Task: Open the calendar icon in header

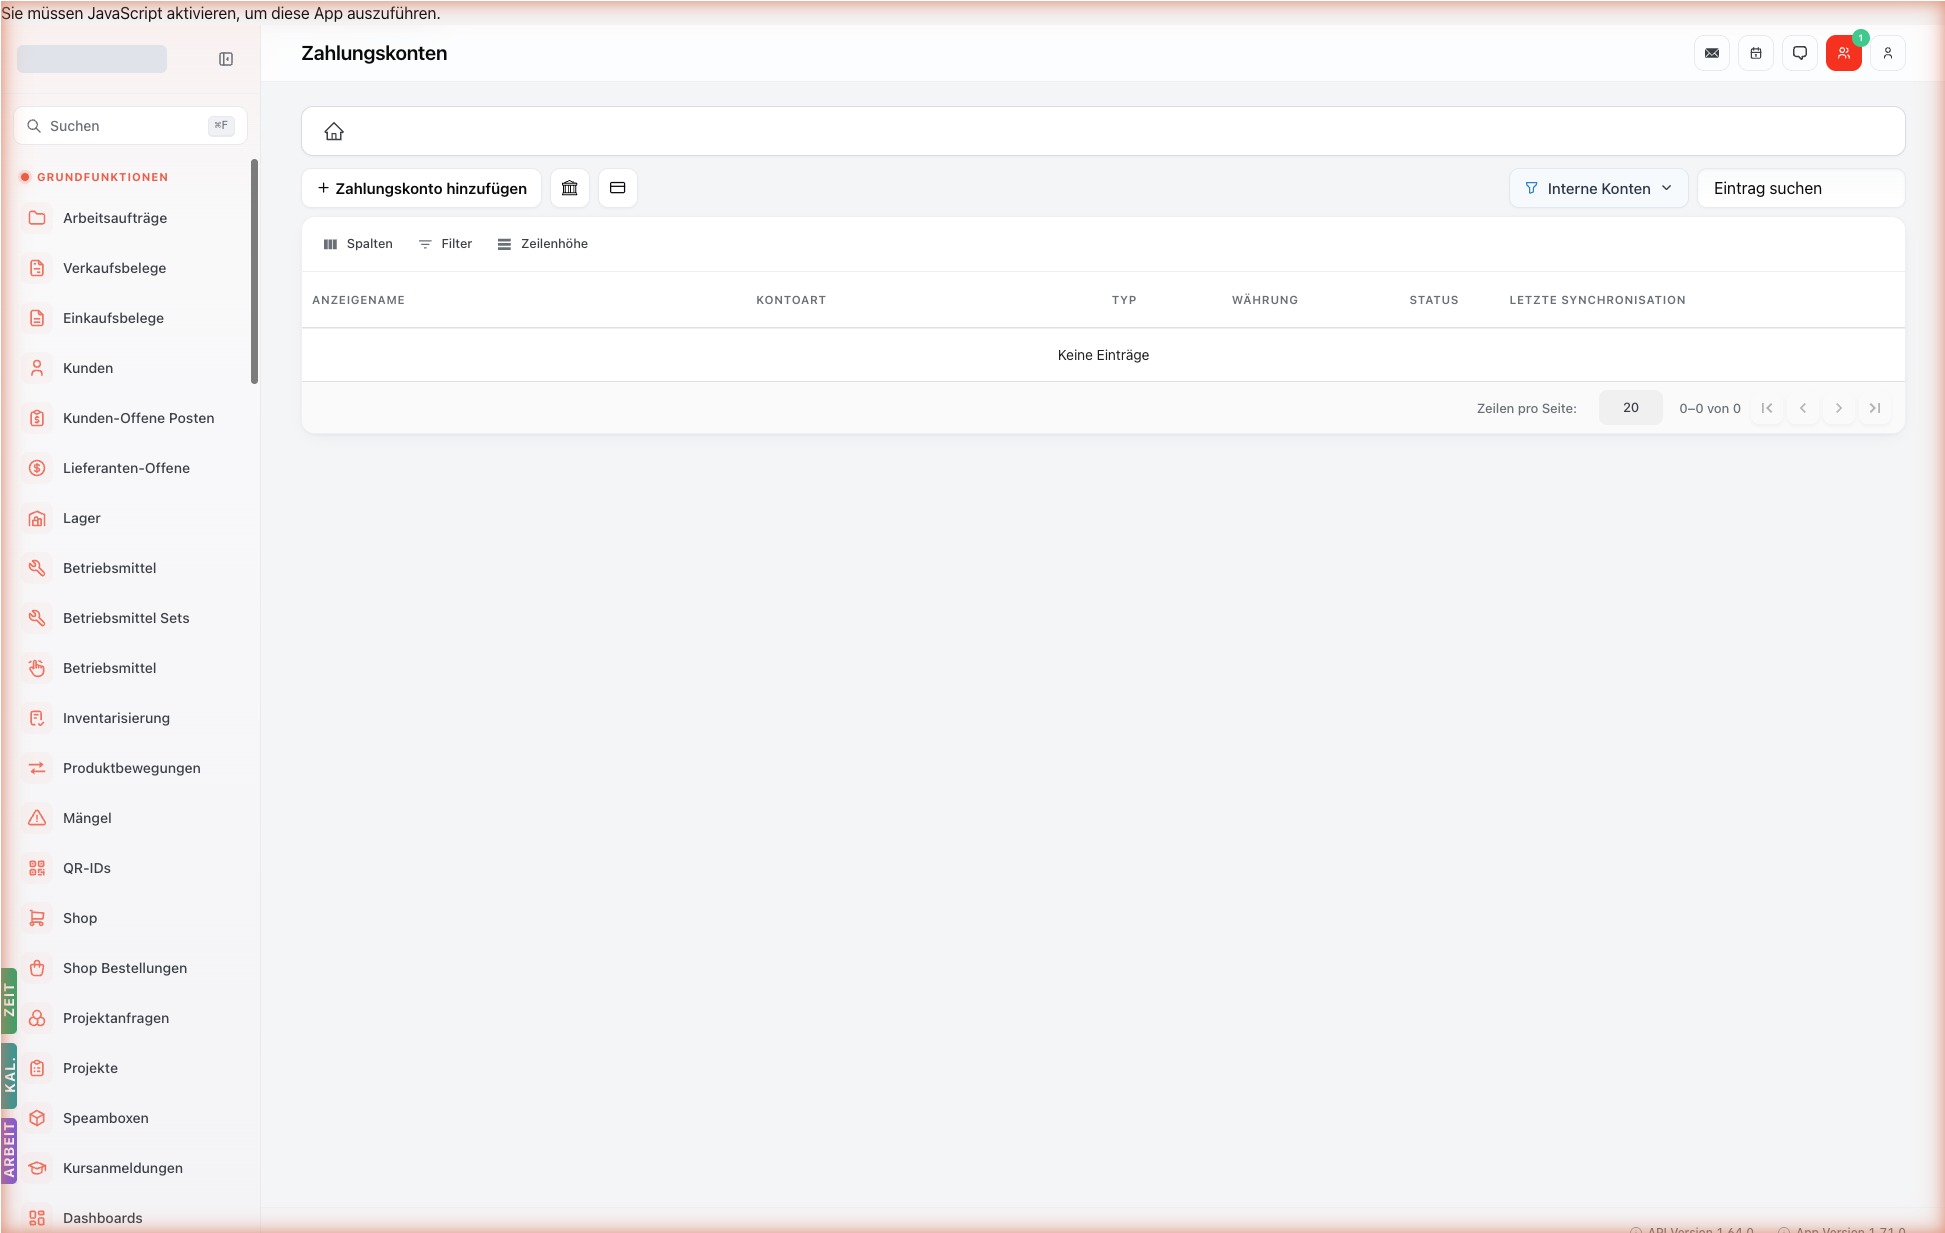Action: pyautogui.click(x=1756, y=53)
